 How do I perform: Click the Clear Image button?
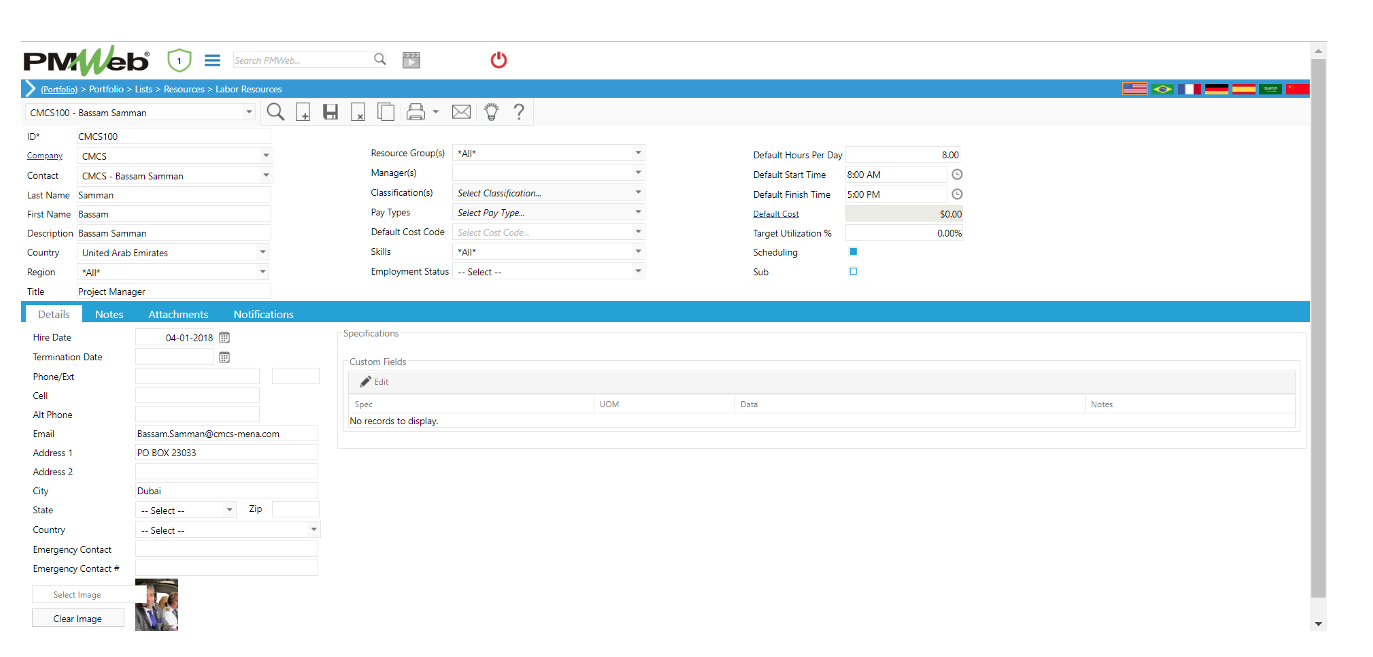(78, 618)
